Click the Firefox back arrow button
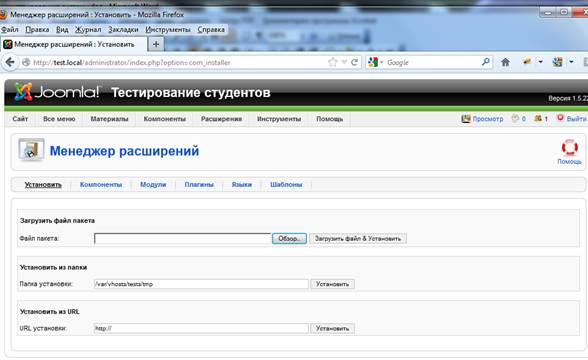Image resolution: width=588 pixels, height=360 pixels. pyautogui.click(x=10, y=62)
